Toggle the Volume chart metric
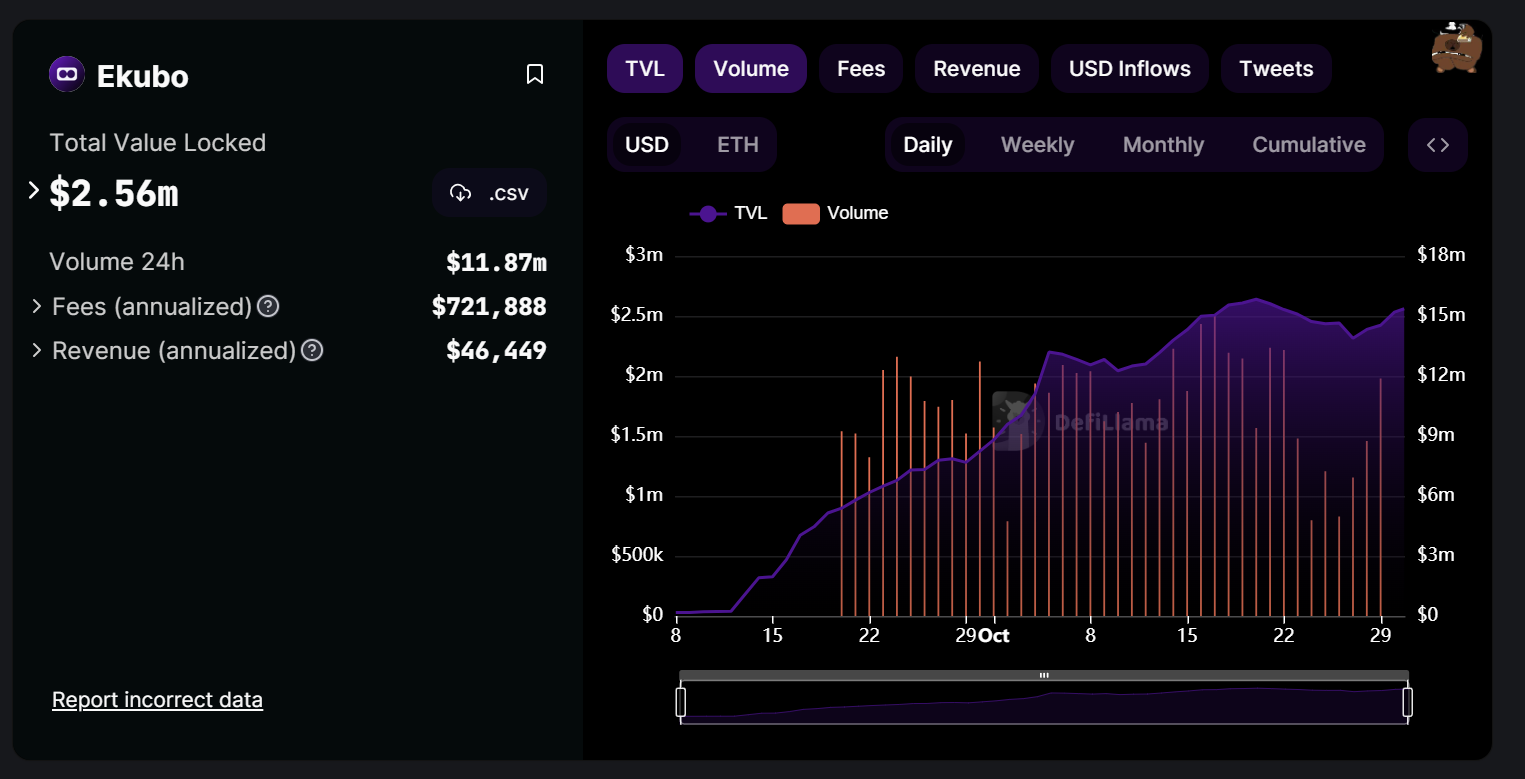Viewport: 1525px width, 779px height. coord(751,69)
